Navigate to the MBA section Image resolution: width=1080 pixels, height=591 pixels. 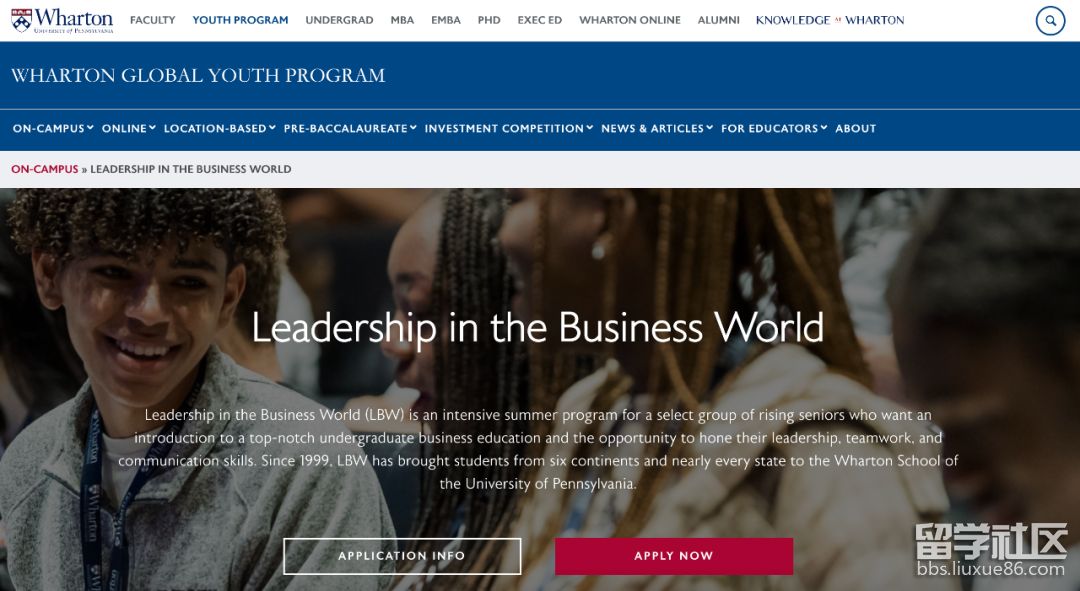[402, 20]
